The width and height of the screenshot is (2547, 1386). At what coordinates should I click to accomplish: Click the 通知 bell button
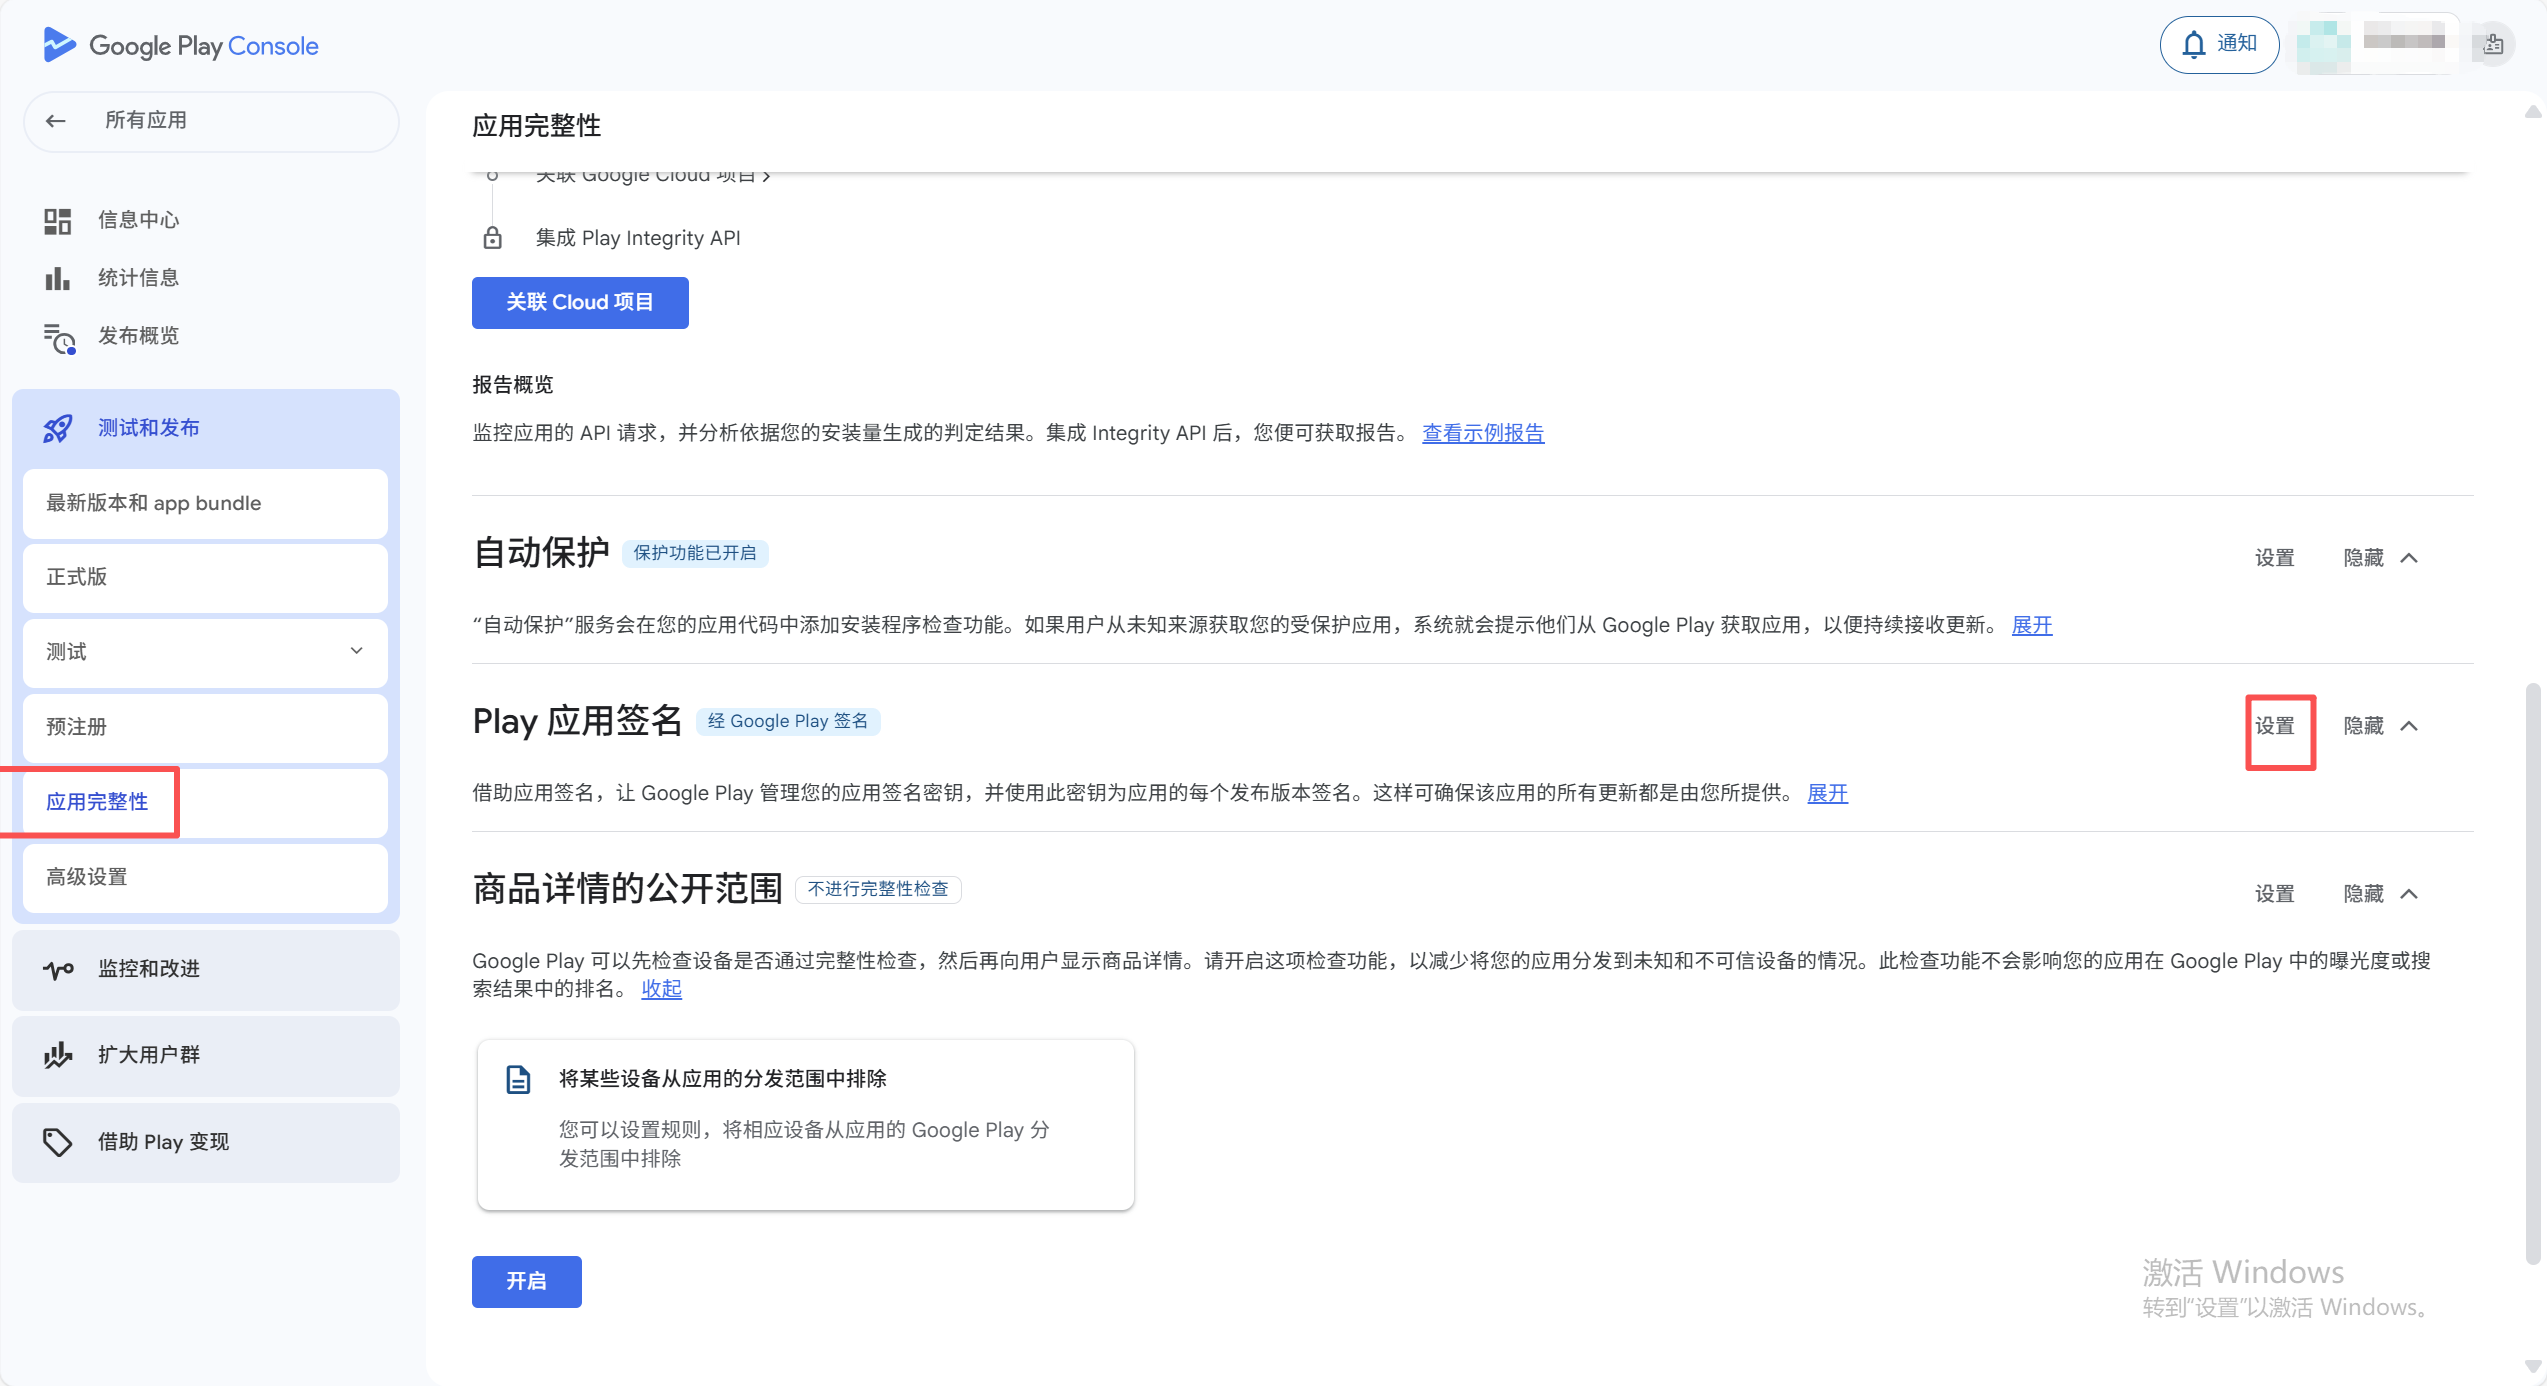click(x=2219, y=44)
